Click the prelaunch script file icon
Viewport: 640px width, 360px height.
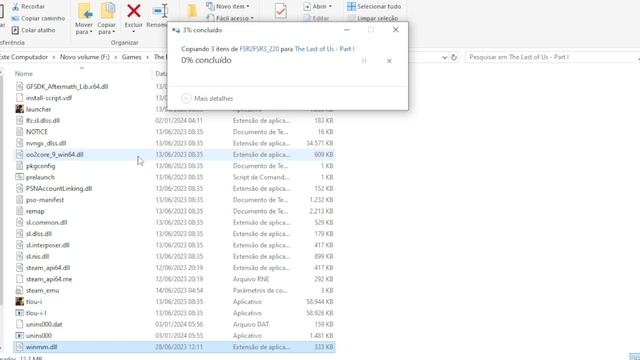20,177
